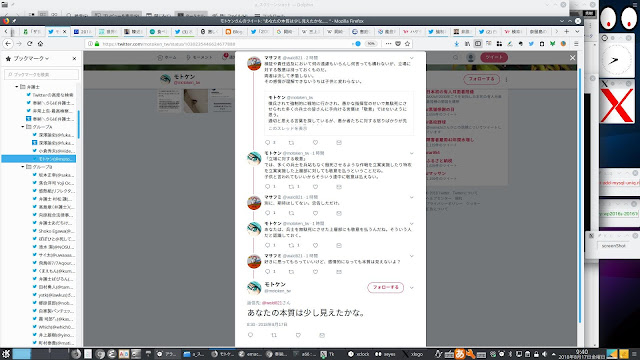Viewport: 640px width, 360px height.
Task: Bookmark this page with the star icon
Action: 407,44
